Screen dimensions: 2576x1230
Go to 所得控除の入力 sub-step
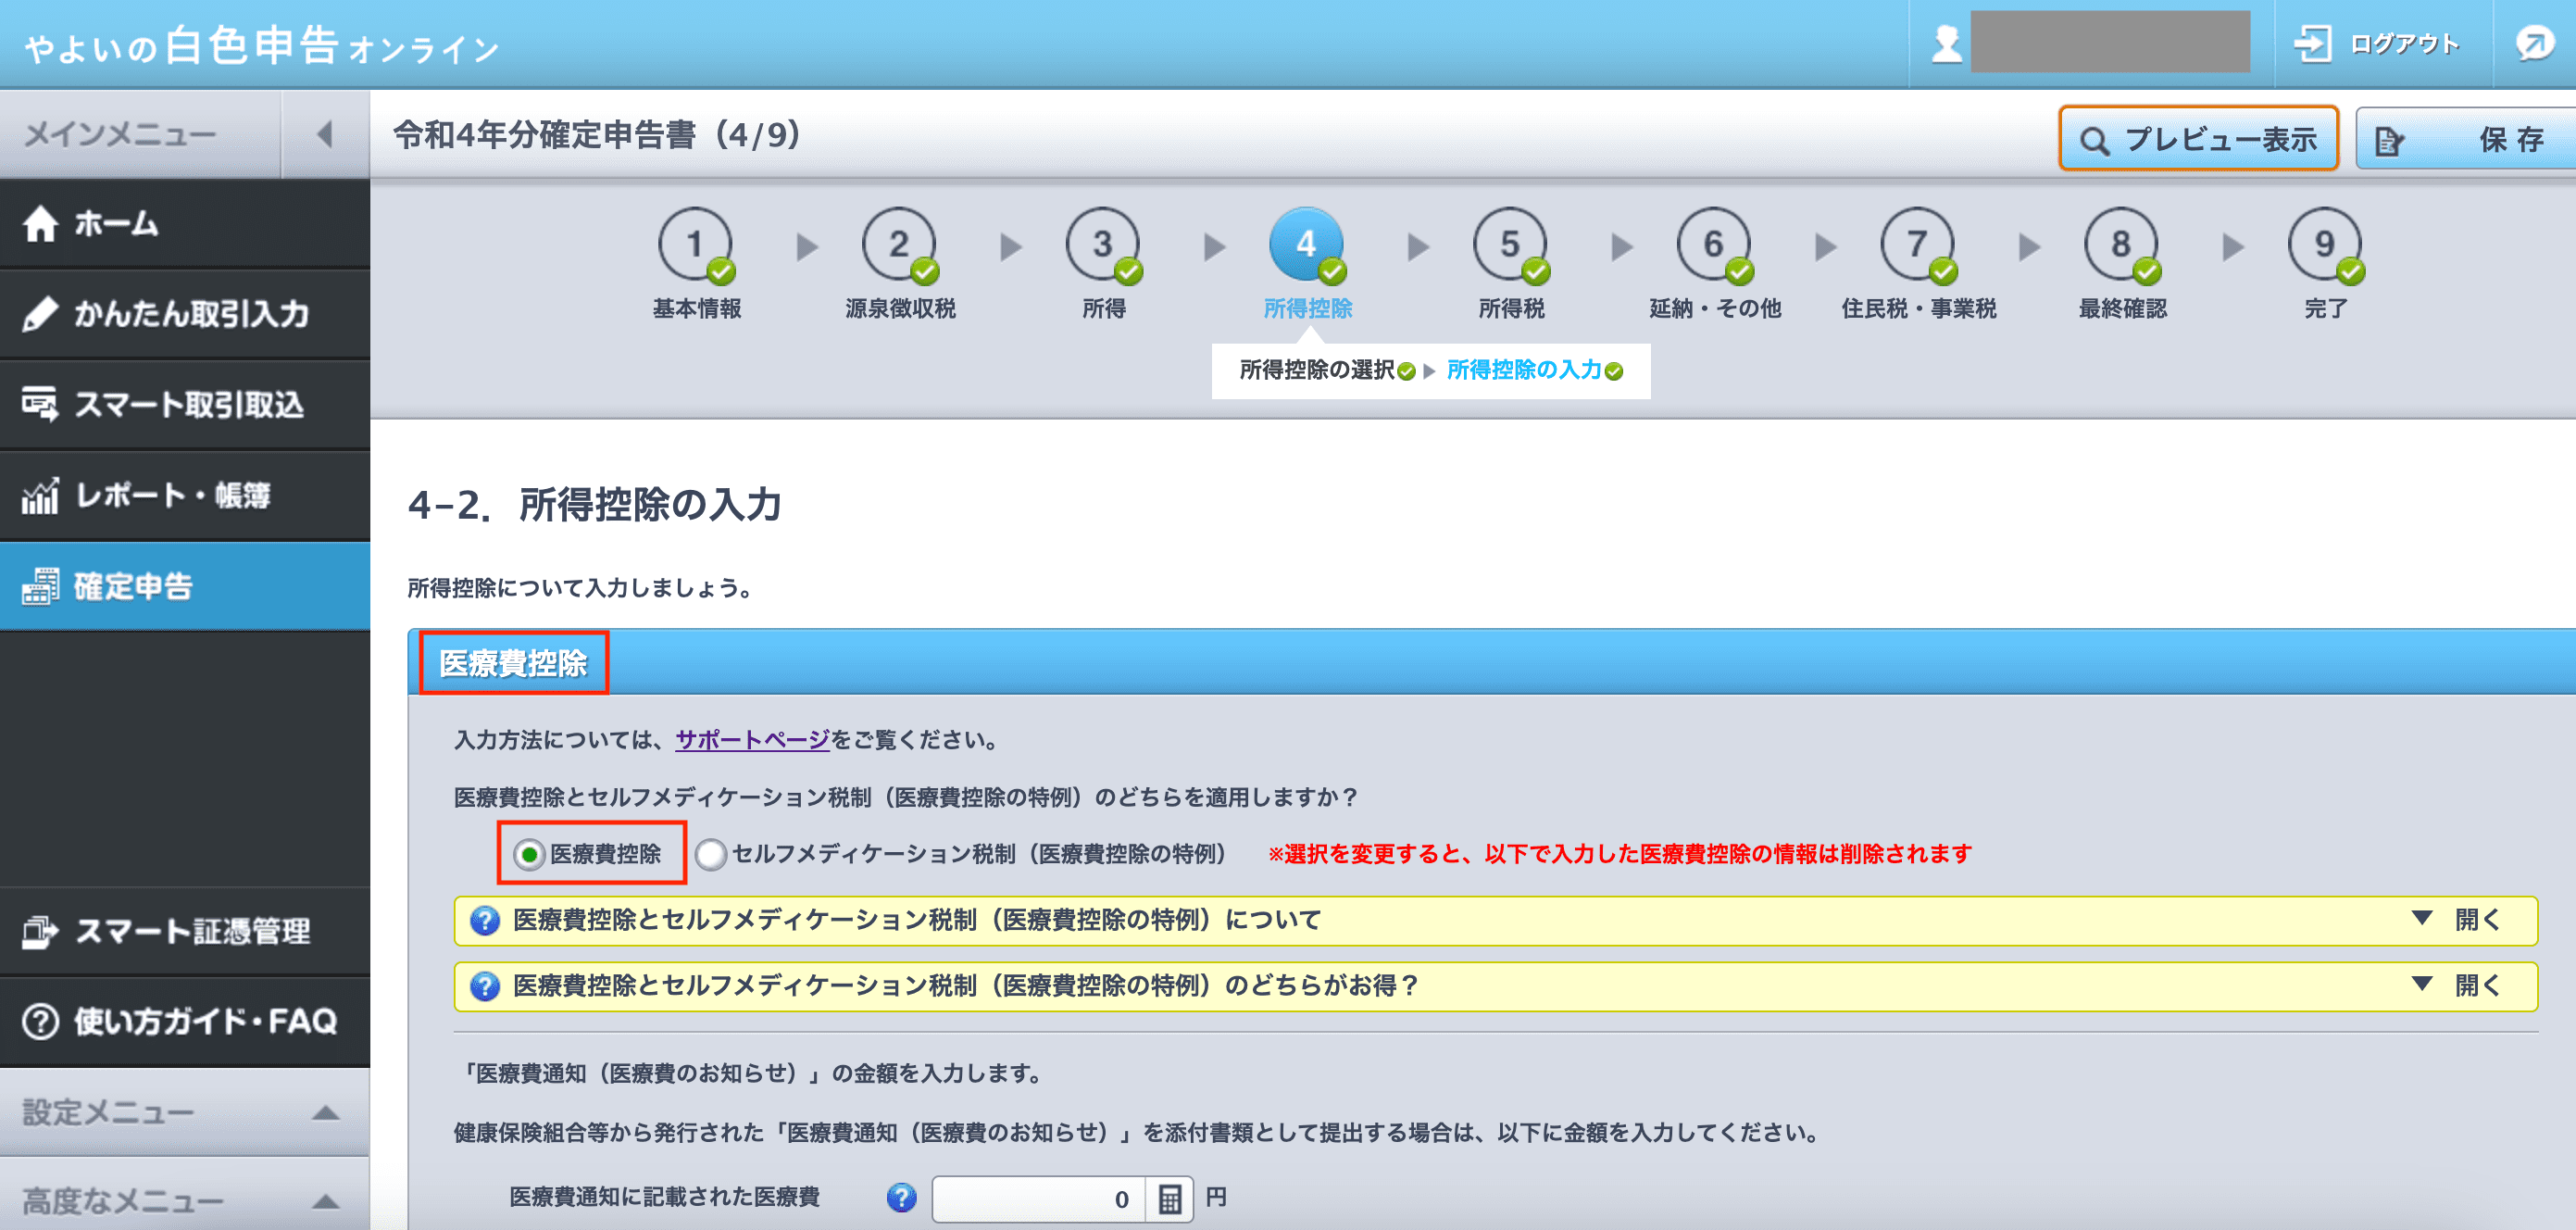pyautogui.click(x=1523, y=370)
